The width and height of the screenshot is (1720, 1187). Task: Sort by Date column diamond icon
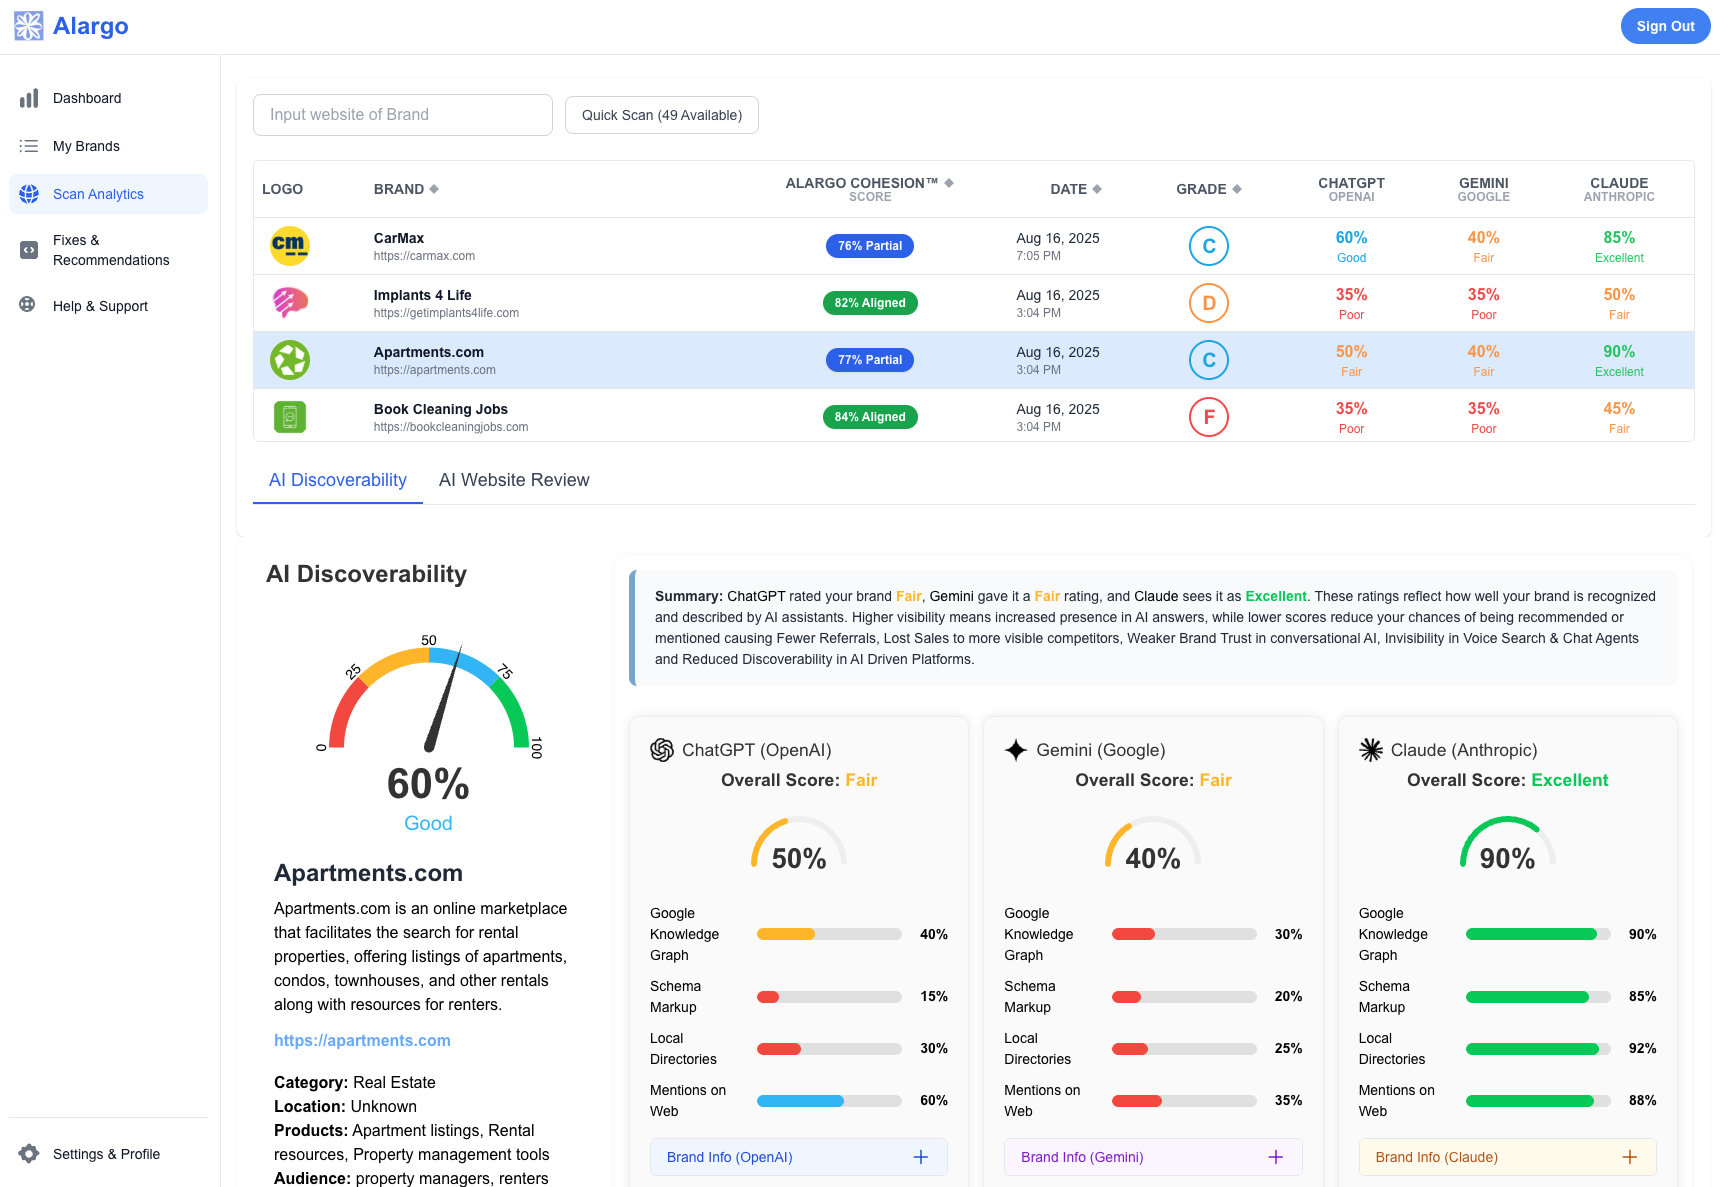point(1097,189)
